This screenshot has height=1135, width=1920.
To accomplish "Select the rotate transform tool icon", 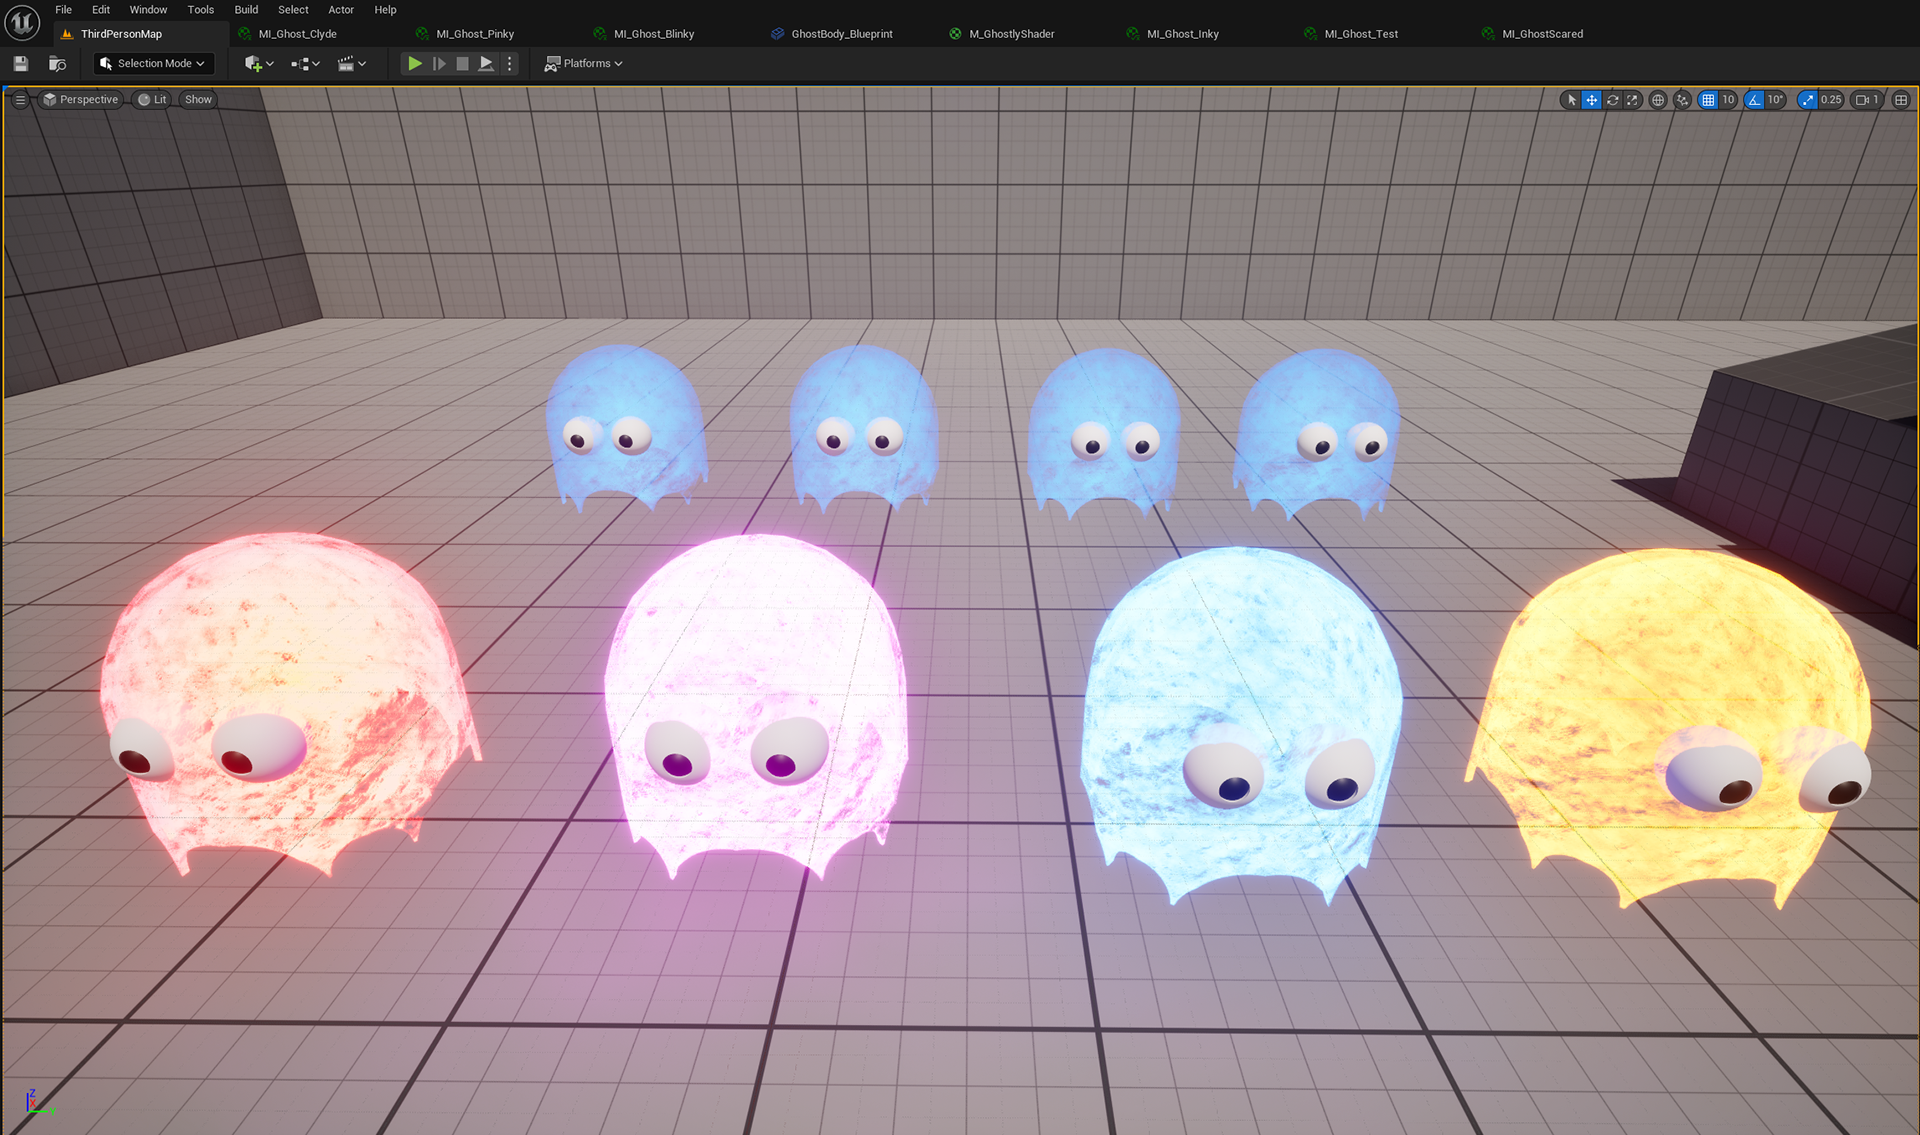I will pyautogui.click(x=1612, y=100).
